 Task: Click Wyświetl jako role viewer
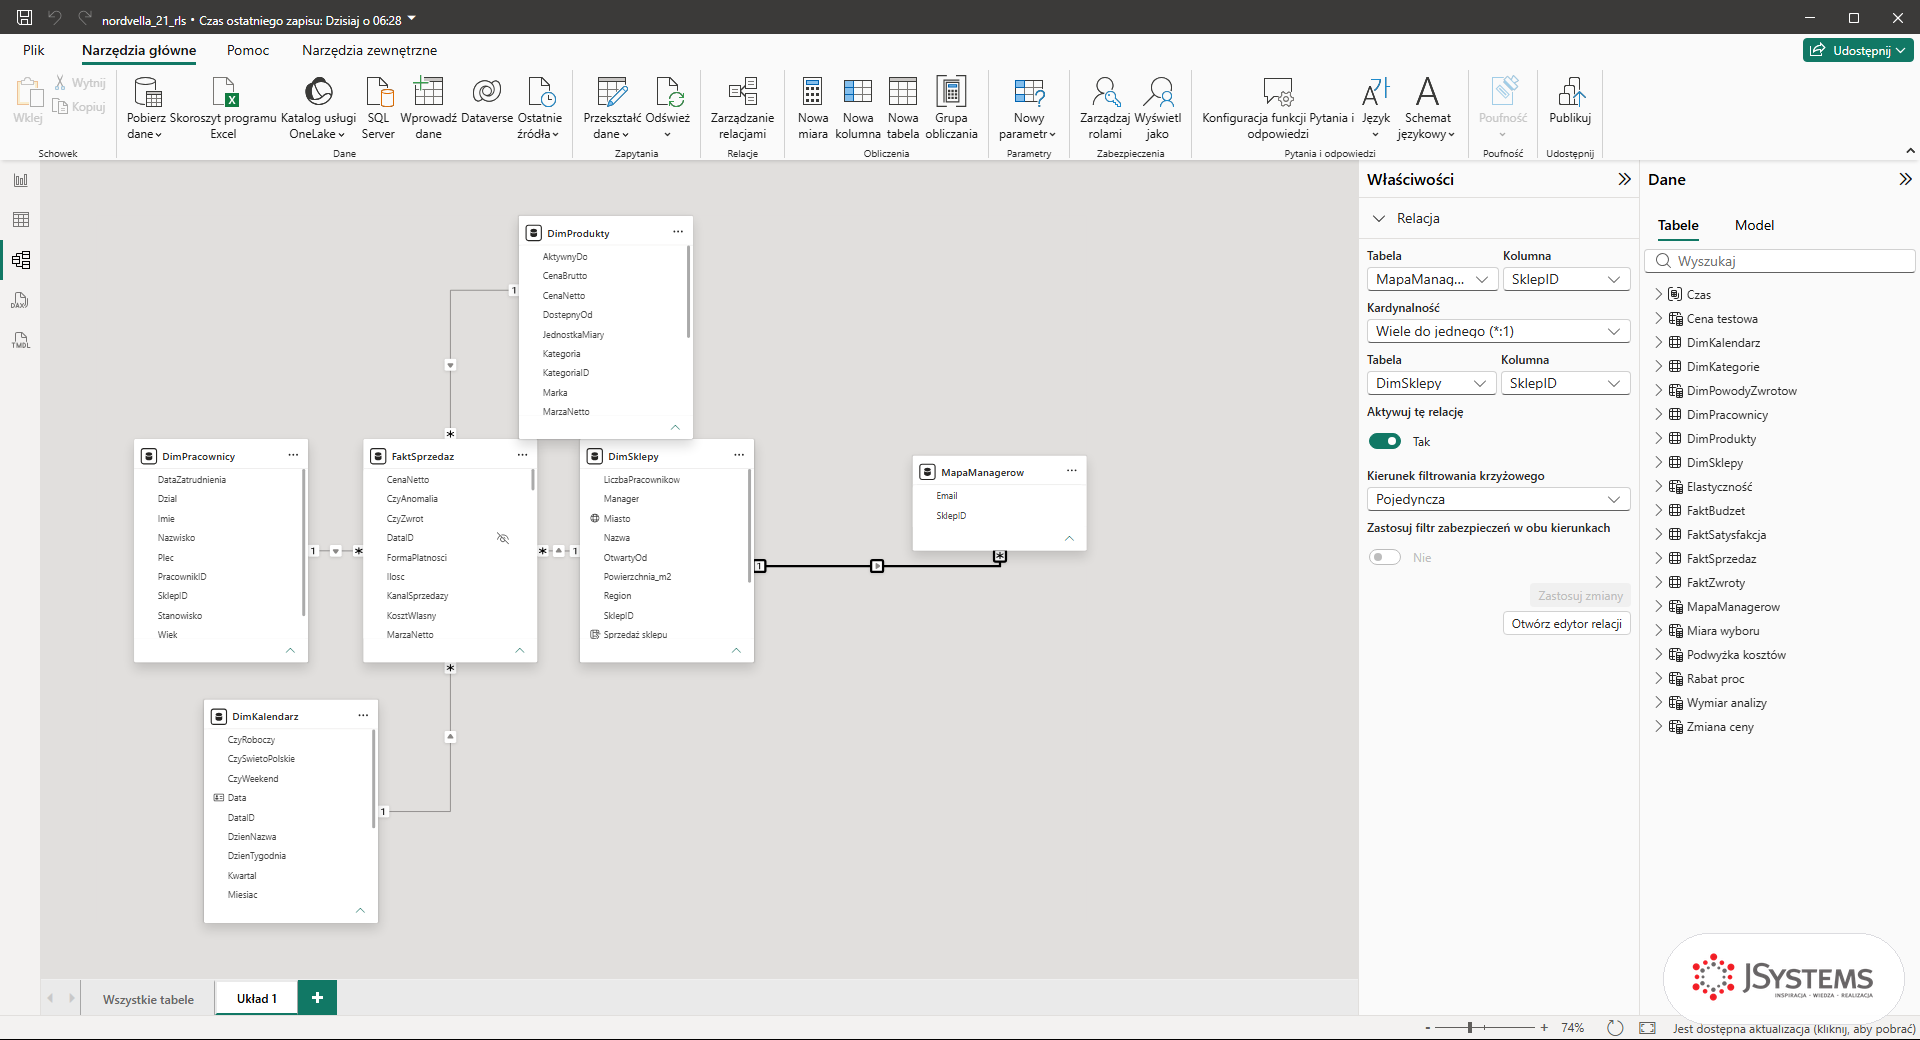pyautogui.click(x=1158, y=108)
